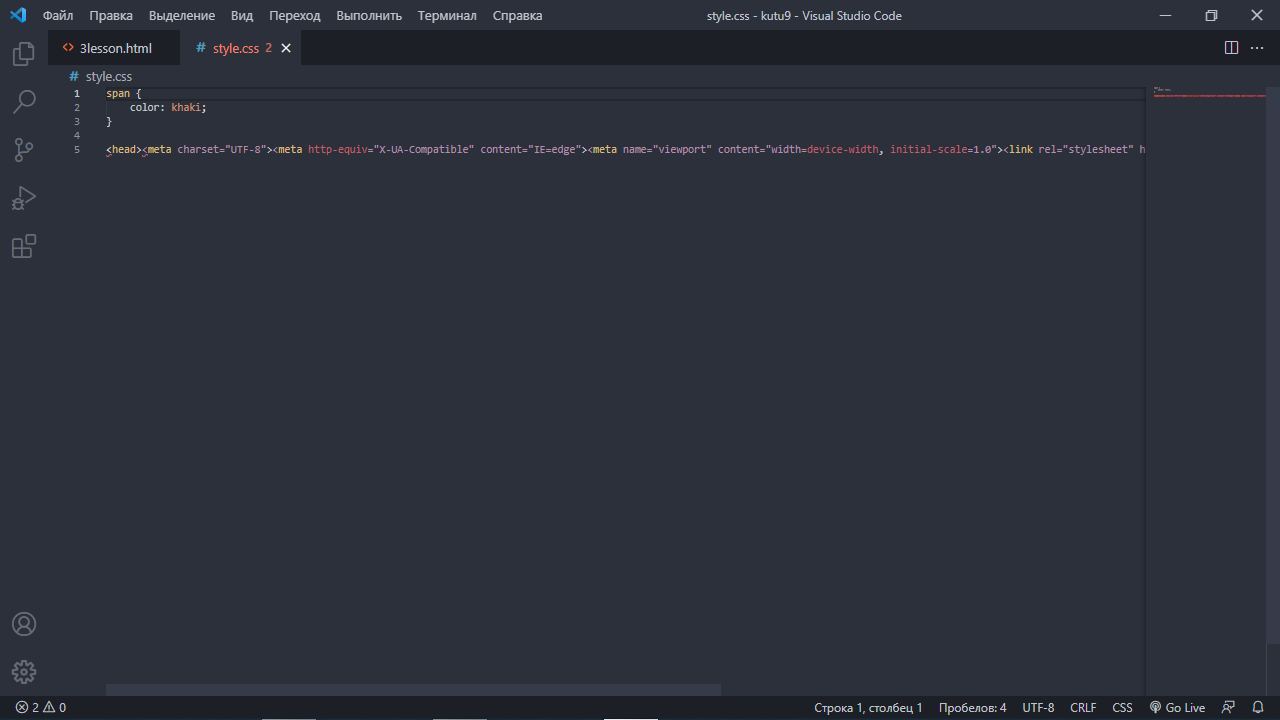Open the Search view in activity bar

pyautogui.click(x=24, y=102)
